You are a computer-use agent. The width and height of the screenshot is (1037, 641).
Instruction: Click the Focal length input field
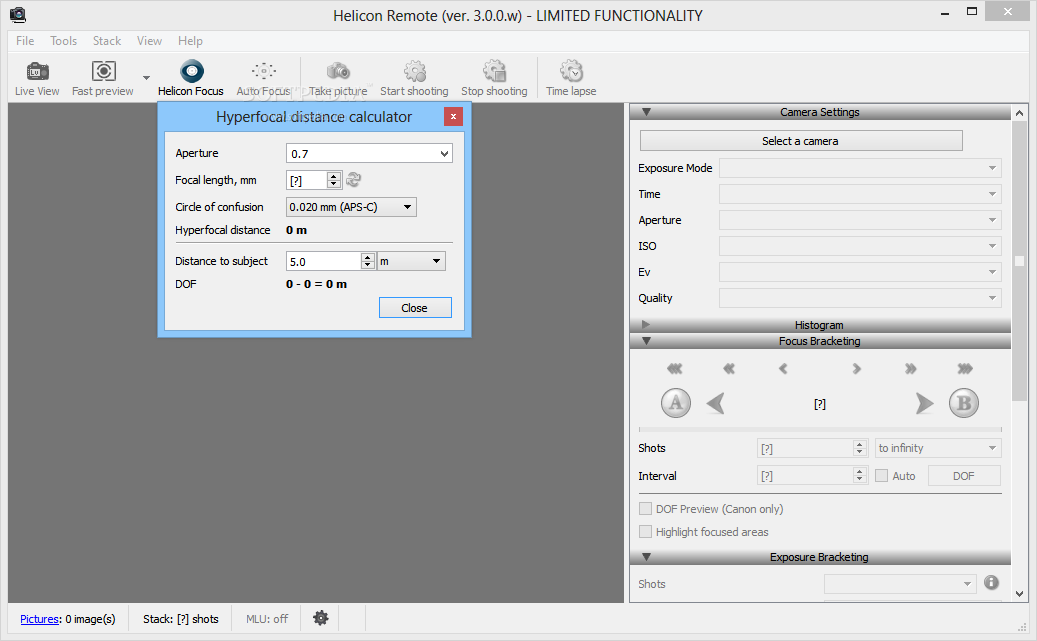[307, 180]
